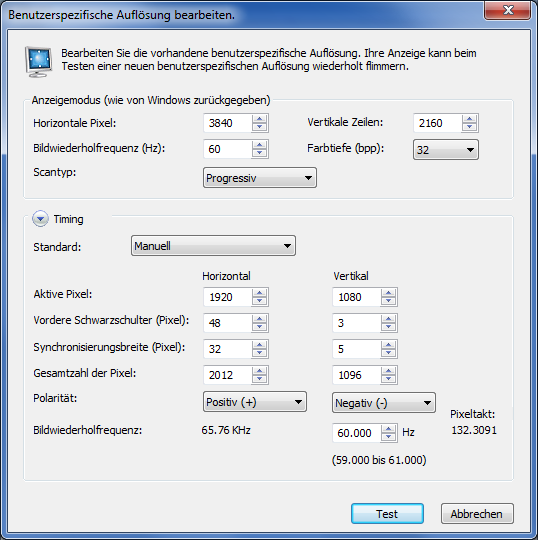The image size is (538, 540).
Task: Open vertical Polarität Negativ (-) dropdown
Action: (x=384, y=403)
